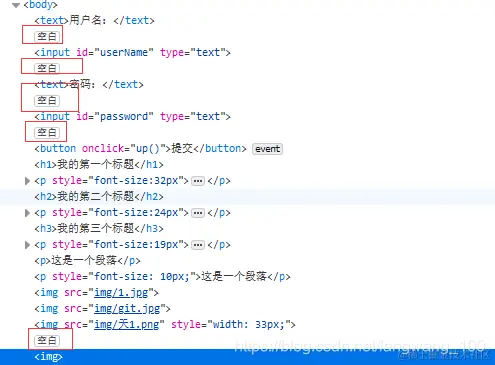
Task: Click 空白 badge between 用户名 text and userName input
Action: pos(47,36)
